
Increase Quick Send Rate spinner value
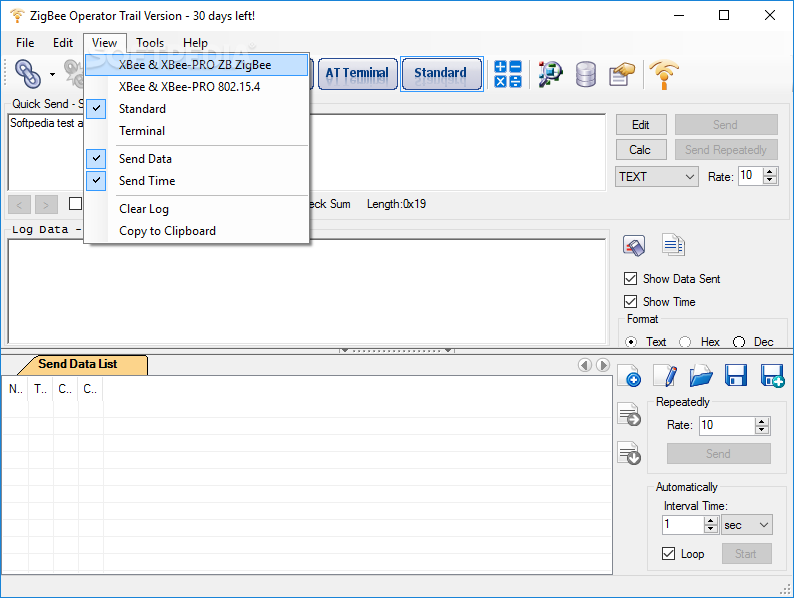click(770, 172)
